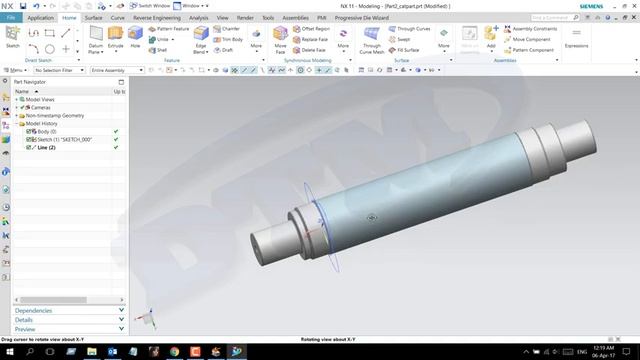
Task: Open the No Selection Filter dropdown
Action: click(59, 70)
